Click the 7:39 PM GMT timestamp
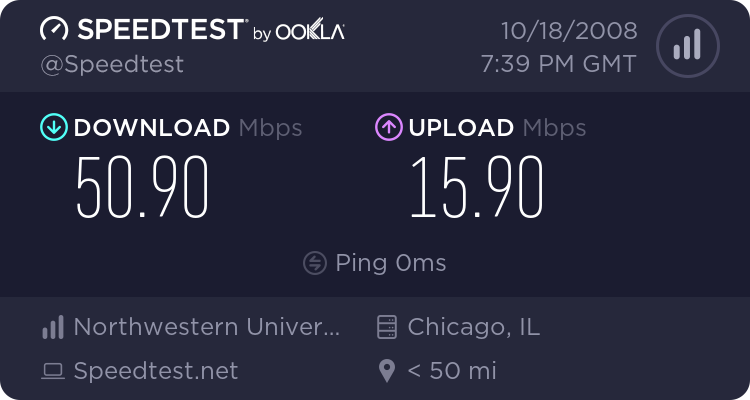The image size is (750, 400). [x=558, y=64]
